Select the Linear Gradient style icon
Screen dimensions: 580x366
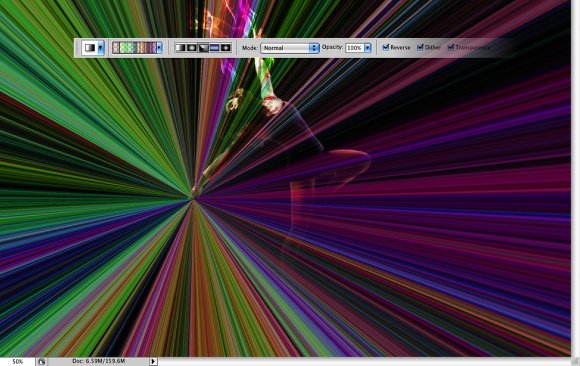(180, 48)
